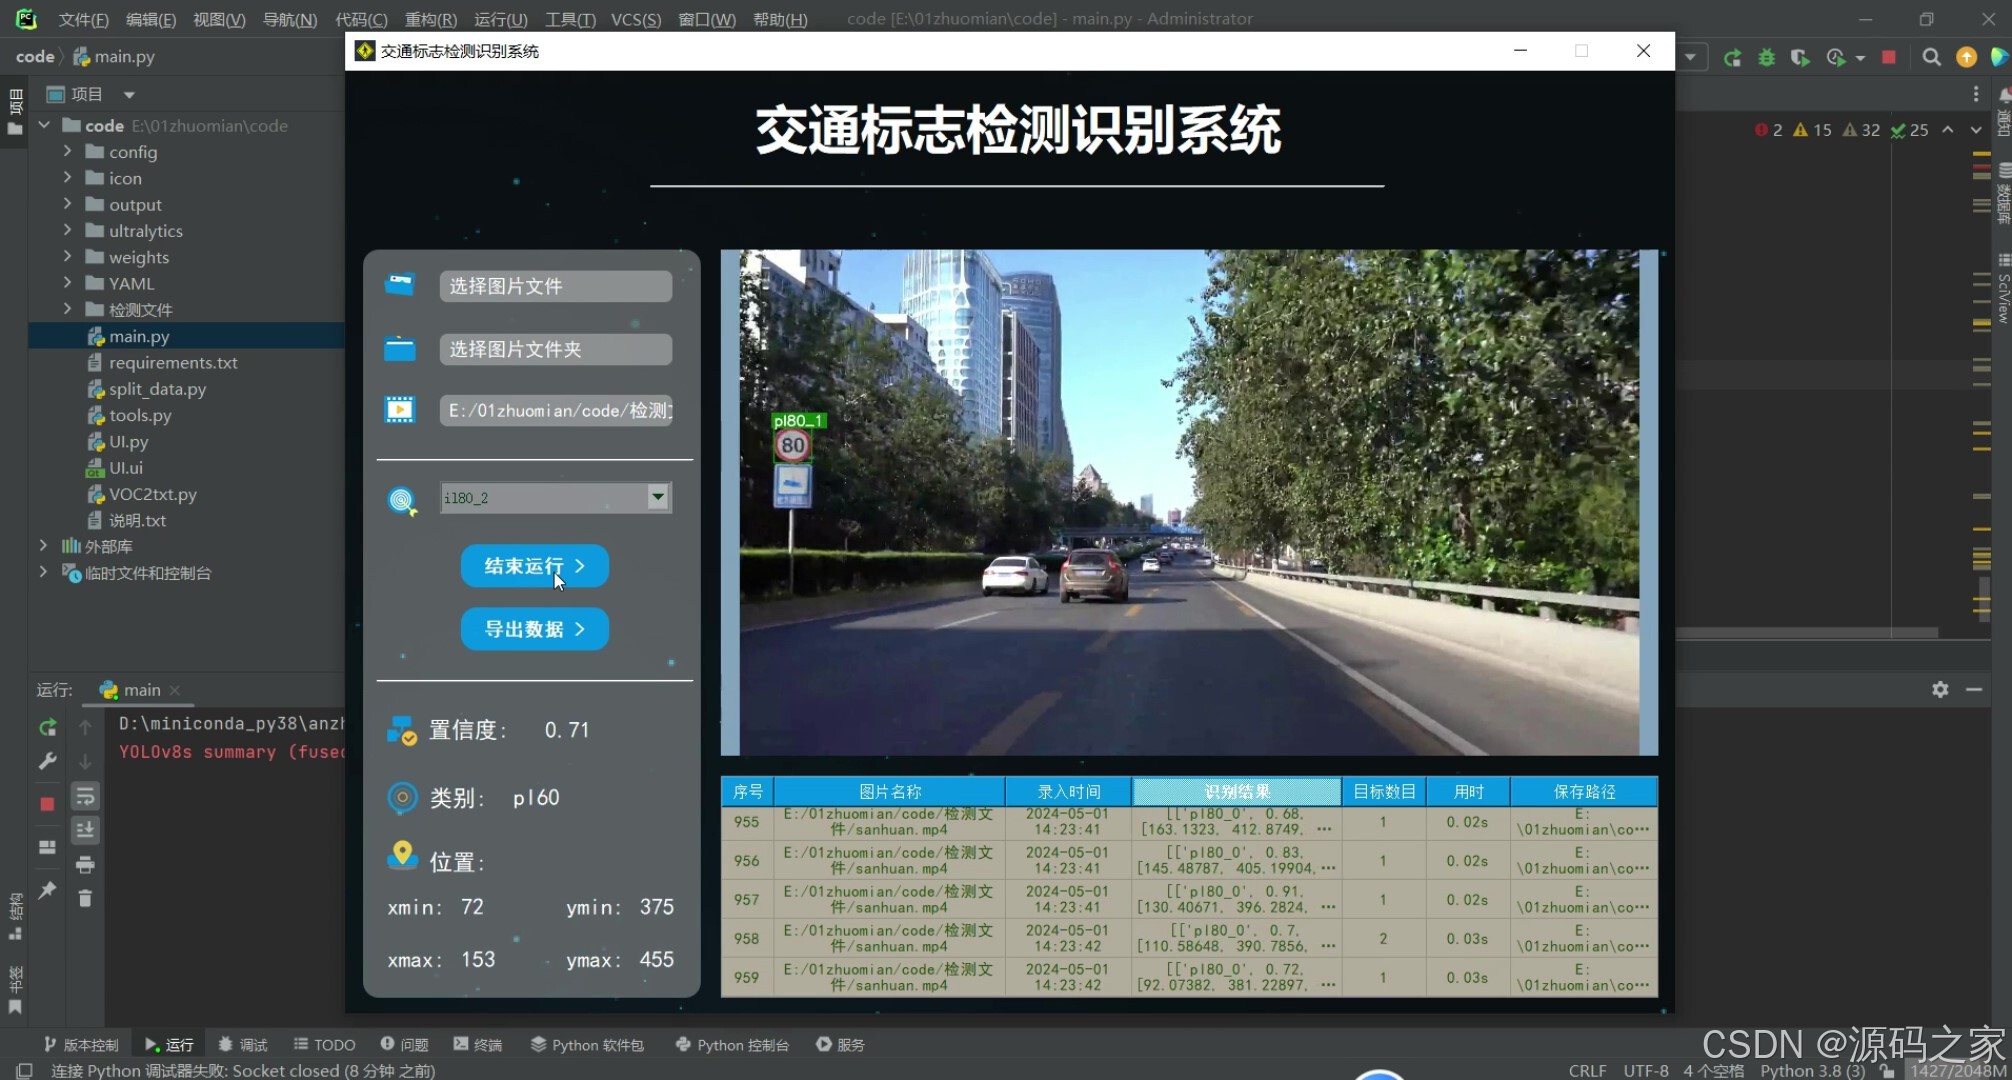Click the rerun main icon
The height and width of the screenshot is (1080, 2012).
(x=47, y=728)
